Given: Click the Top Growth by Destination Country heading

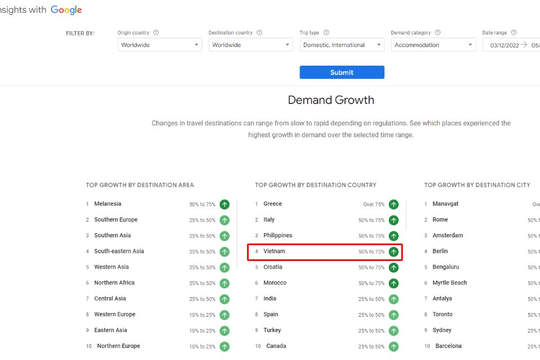Looking at the screenshot, I should point(315,185).
